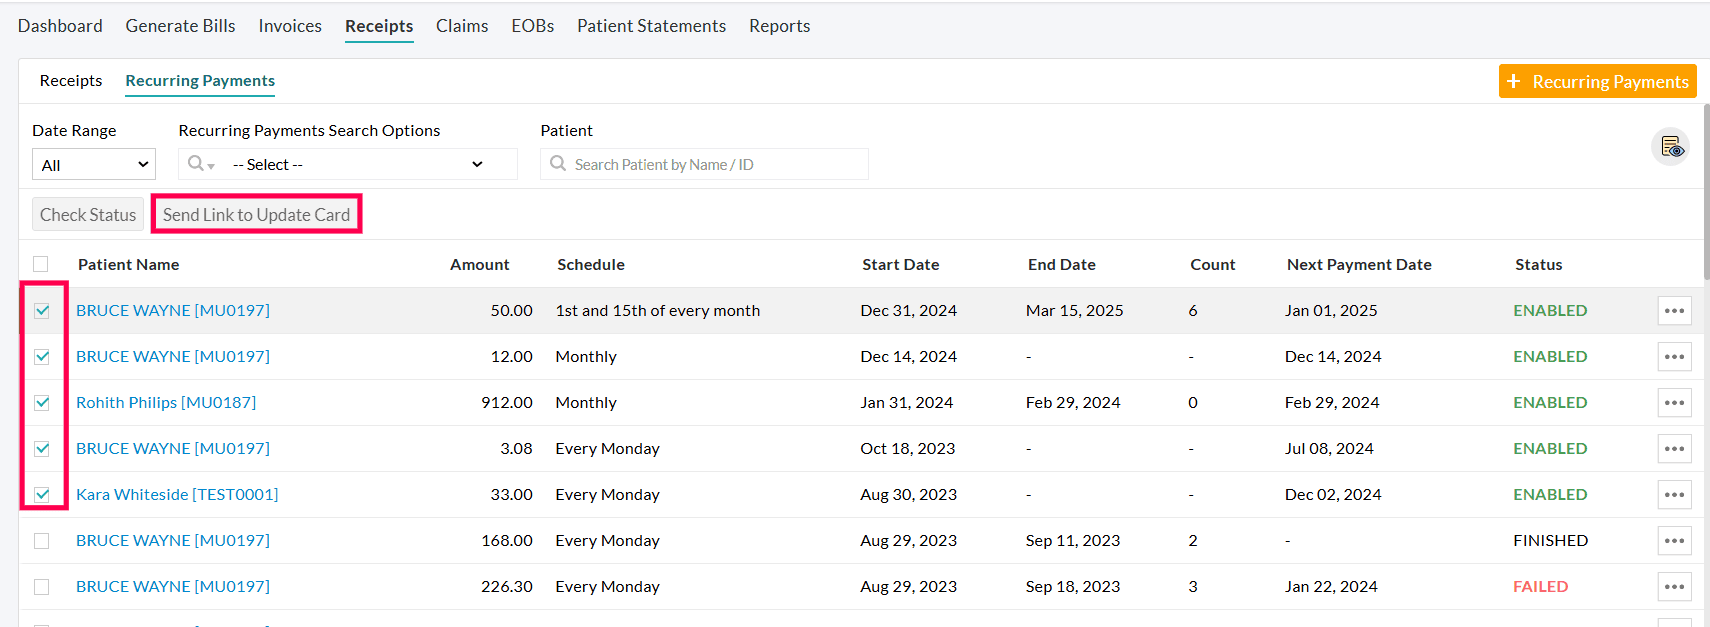The image size is (1710, 627).
Task: Open search options magnifier icon dropdown
Action: [201, 164]
